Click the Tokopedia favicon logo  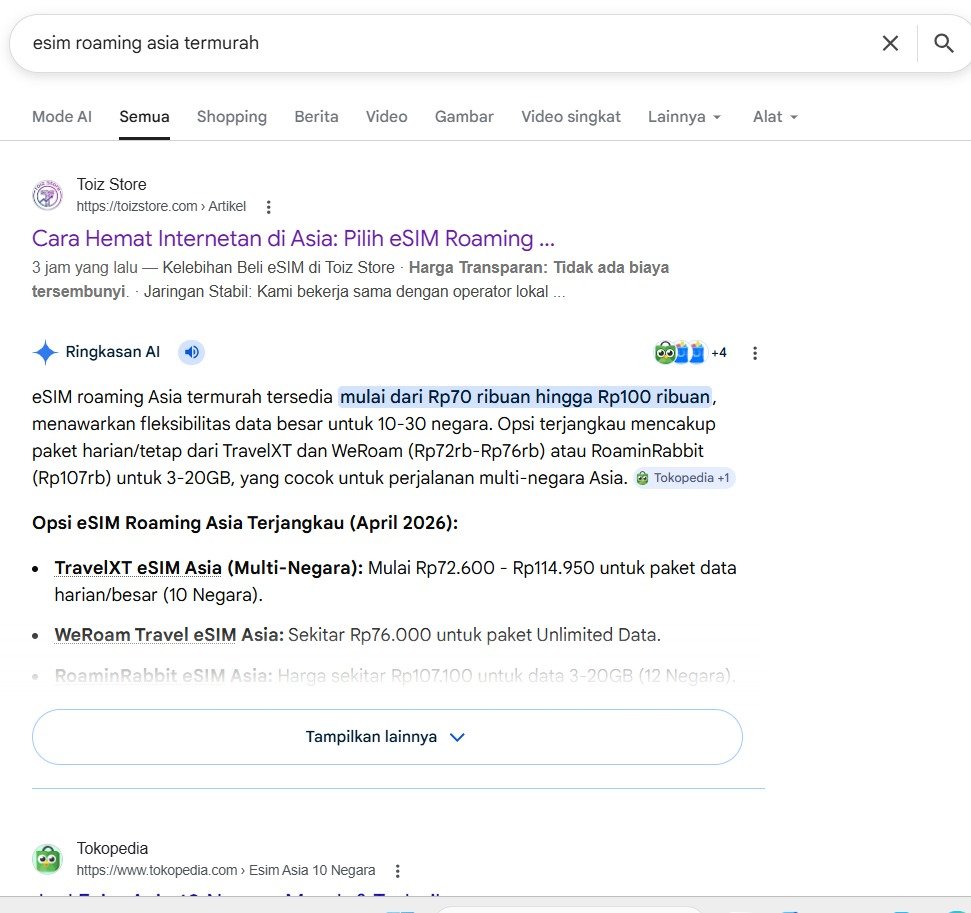(48, 859)
